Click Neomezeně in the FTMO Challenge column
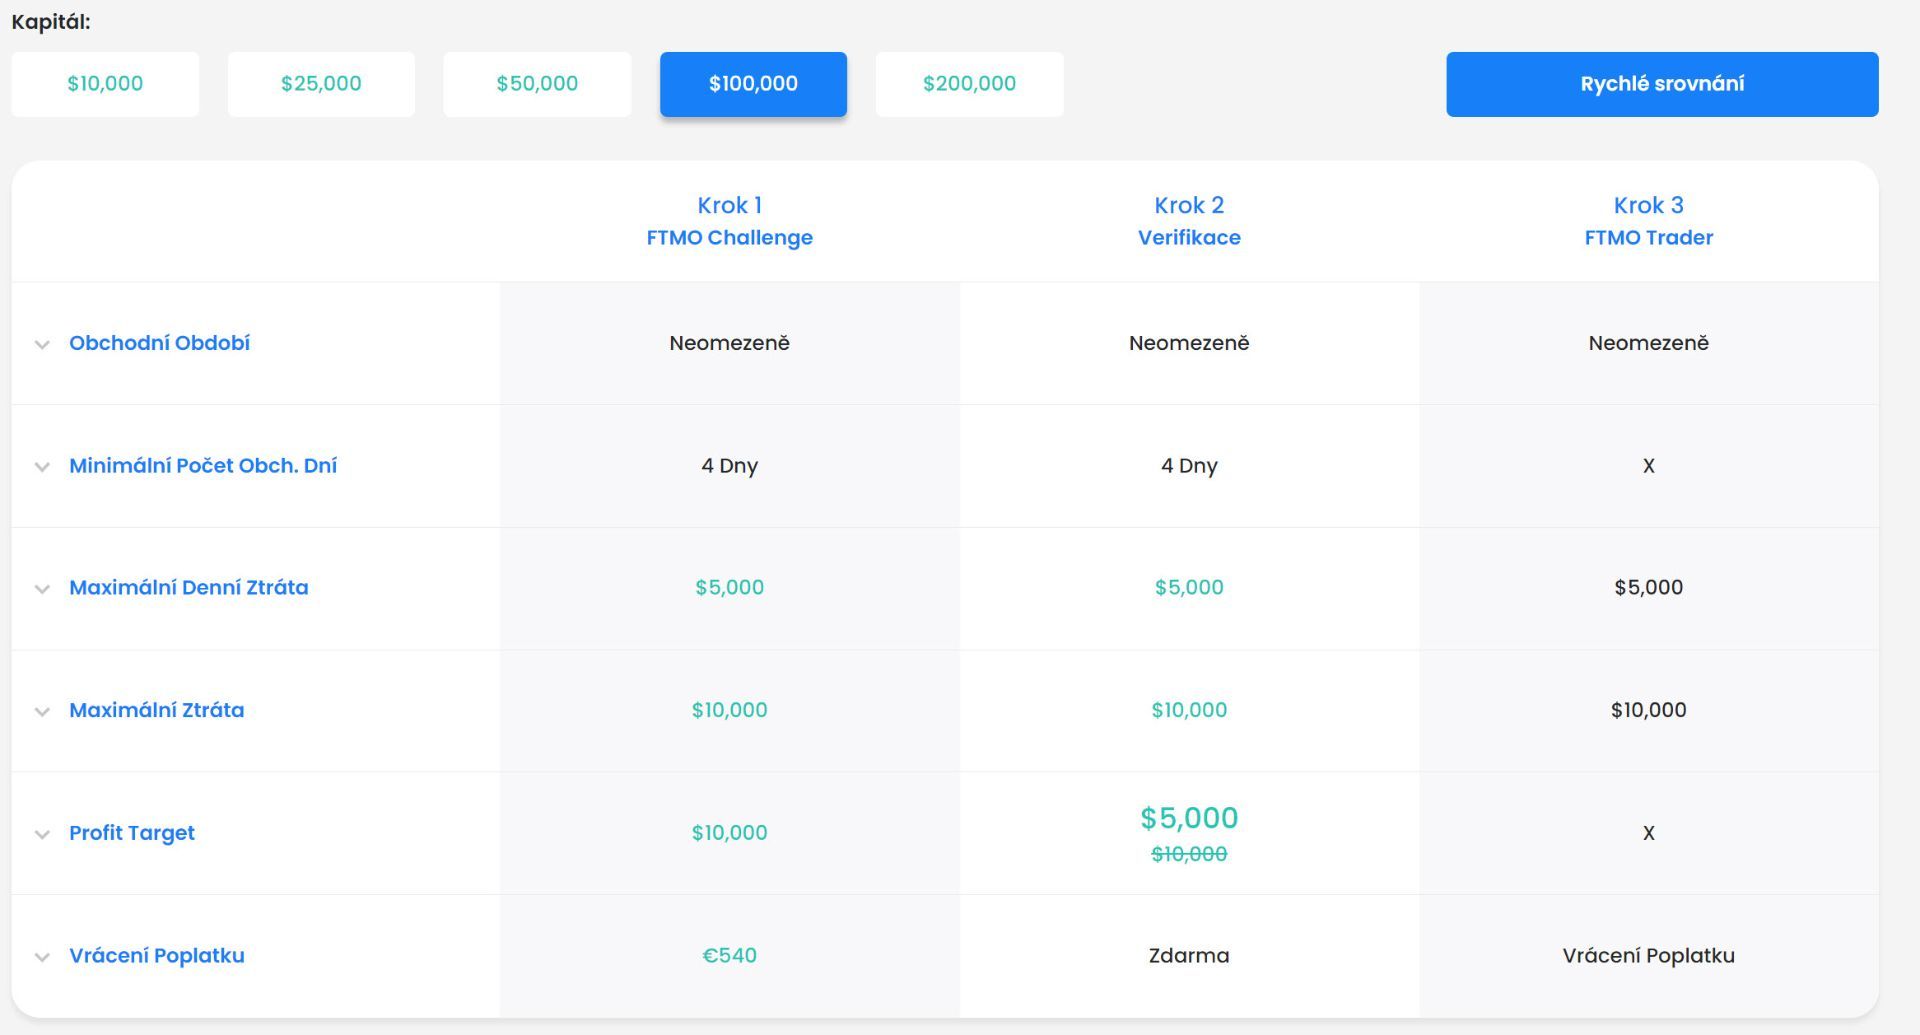This screenshot has width=1920, height=1035. 730,343
